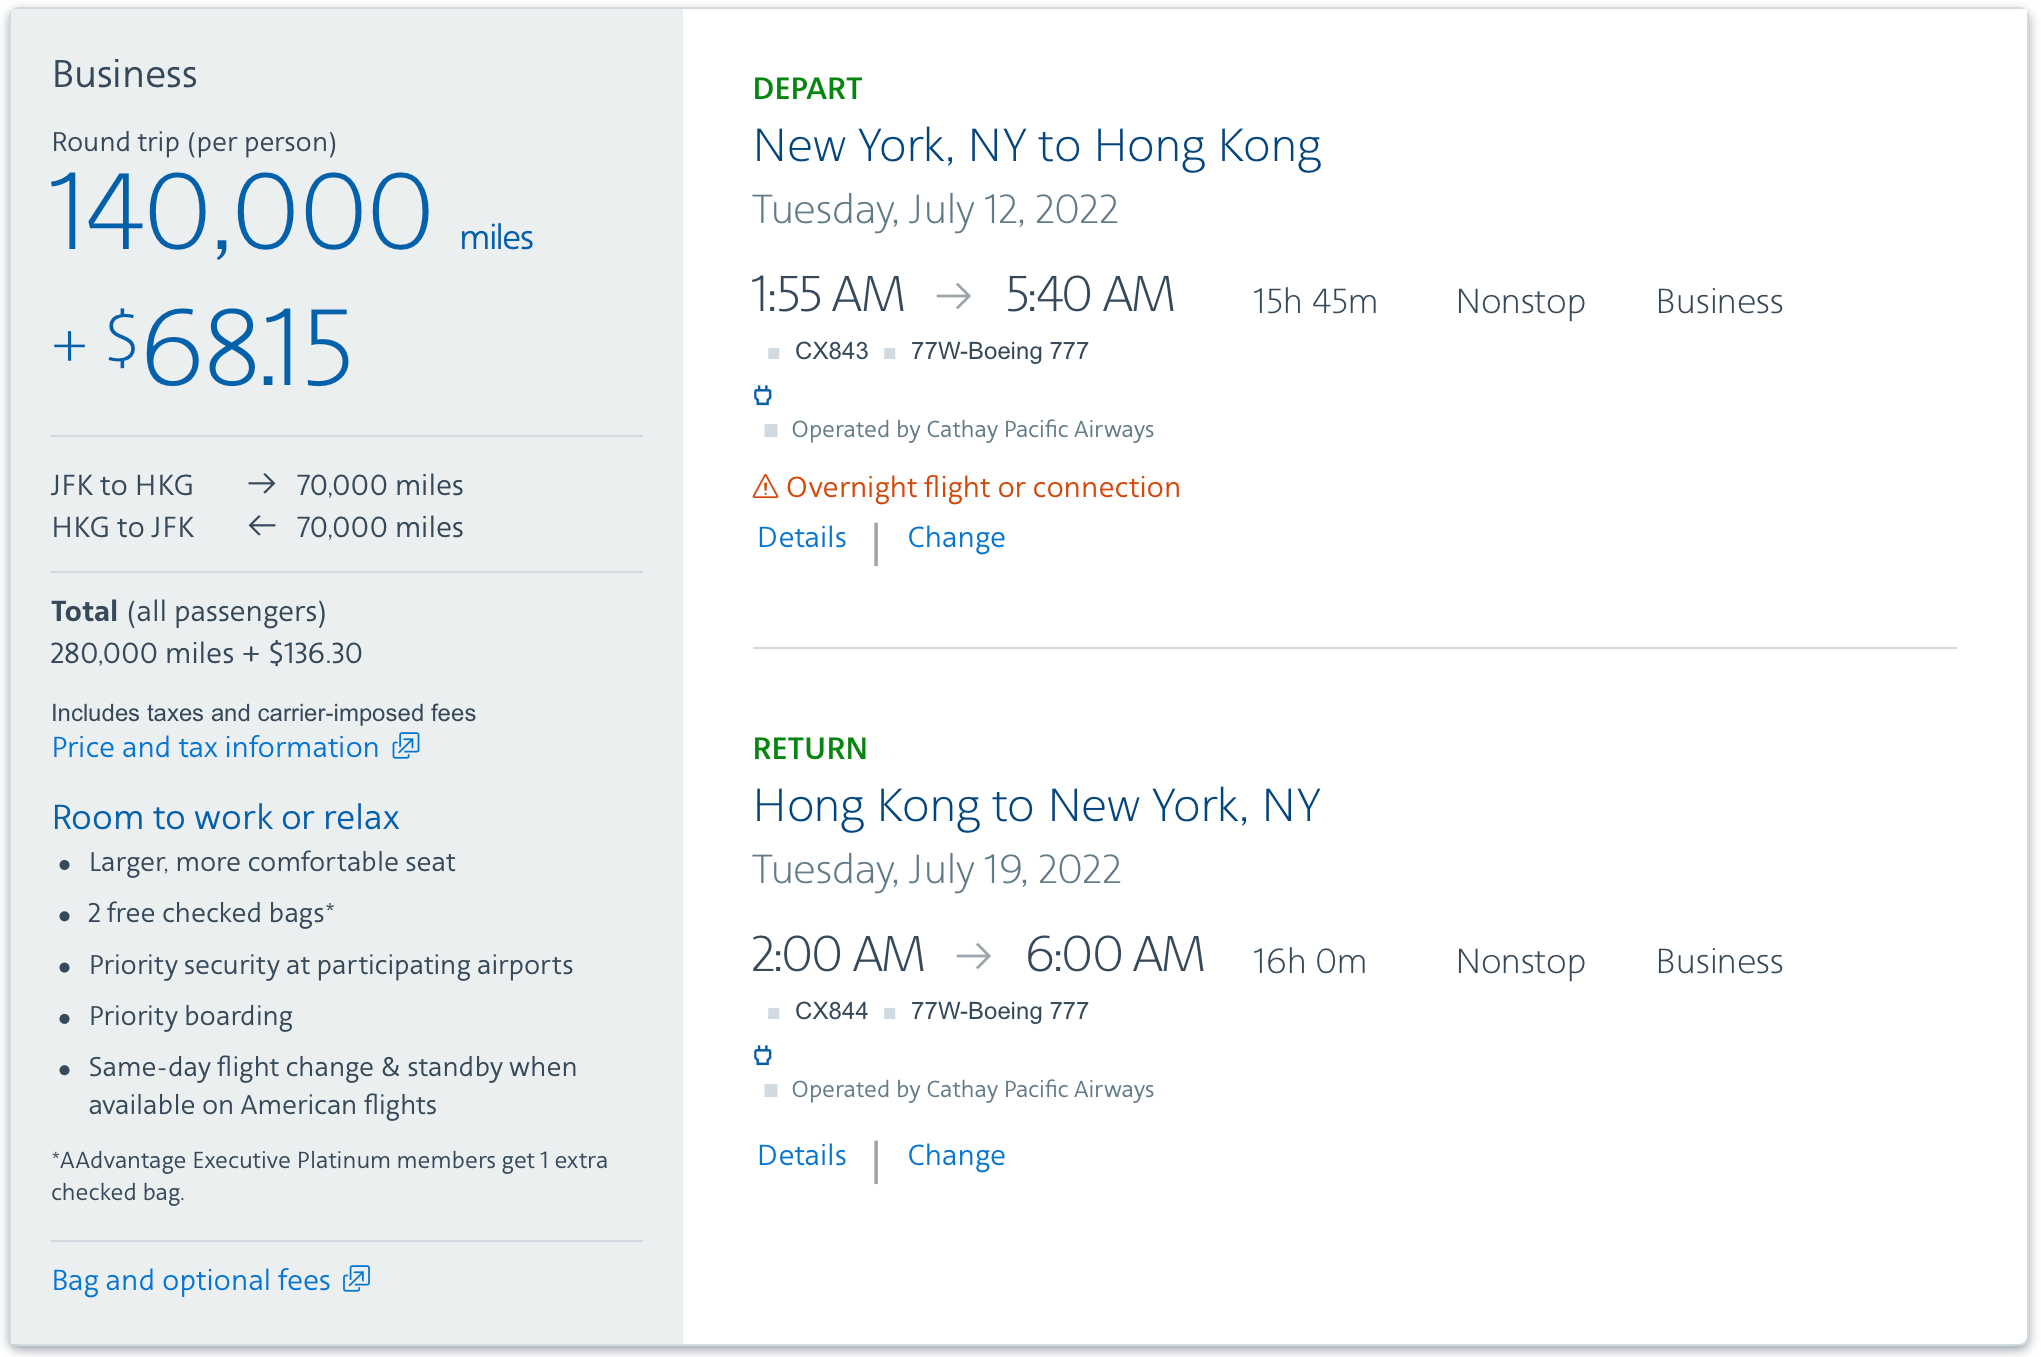Select the Business fare panel heading

click(x=124, y=73)
